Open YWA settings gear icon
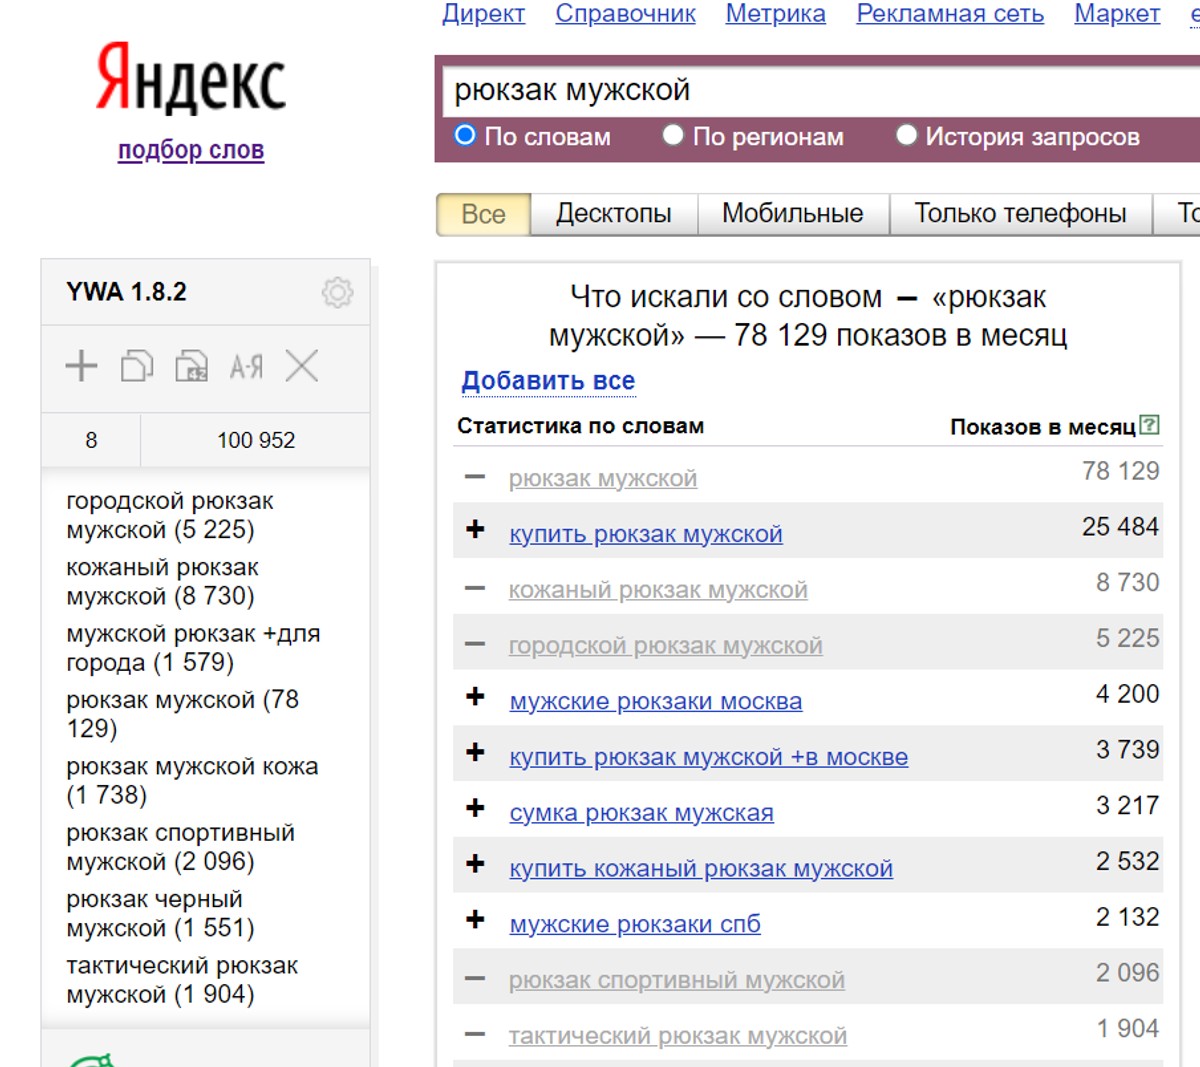This screenshot has width=1200, height=1067. coord(337,292)
